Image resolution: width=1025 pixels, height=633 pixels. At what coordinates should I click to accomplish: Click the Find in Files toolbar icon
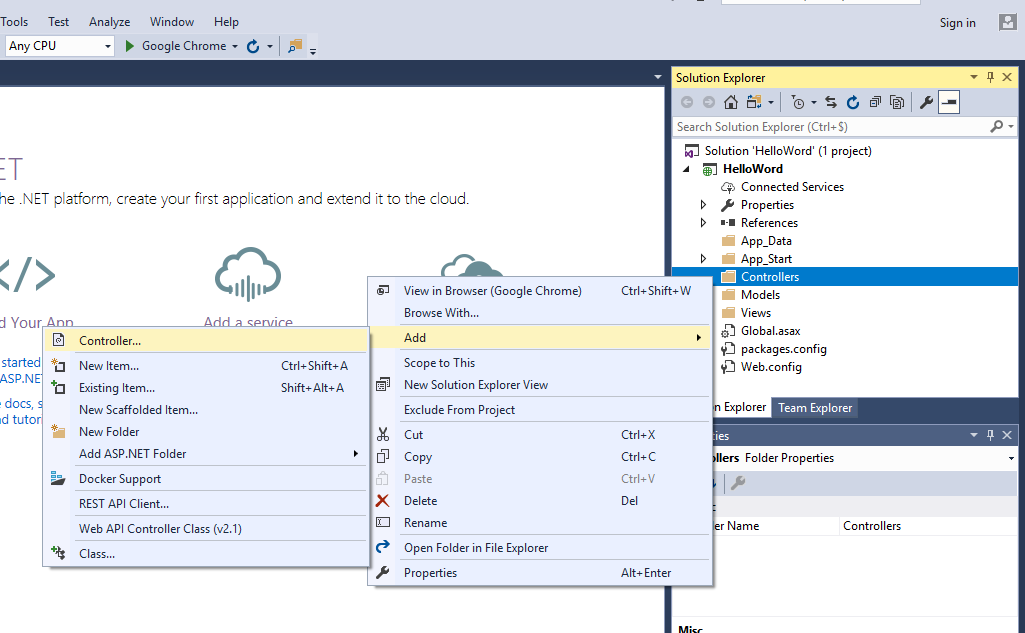coord(295,45)
